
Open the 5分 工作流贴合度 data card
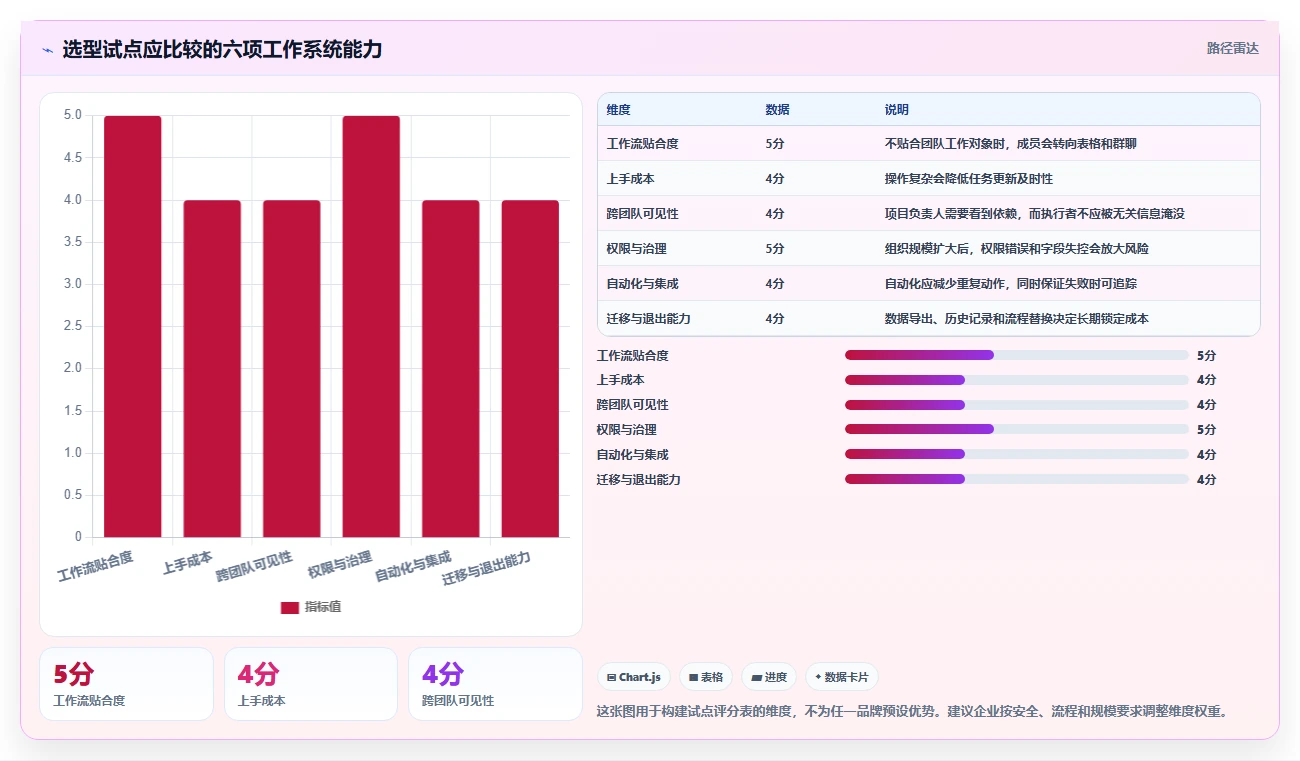[x=126, y=684]
